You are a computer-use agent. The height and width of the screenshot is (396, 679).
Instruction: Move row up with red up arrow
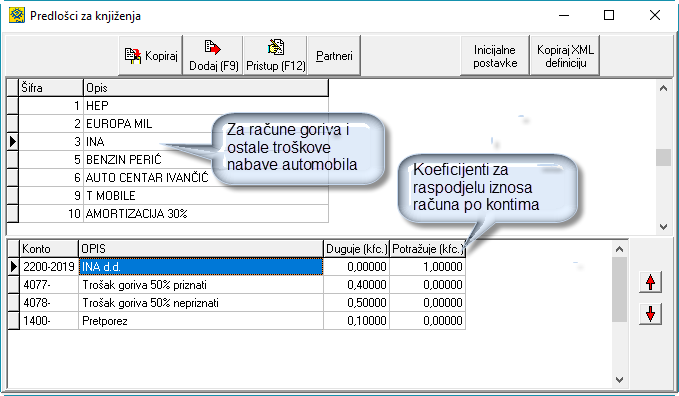(650, 282)
